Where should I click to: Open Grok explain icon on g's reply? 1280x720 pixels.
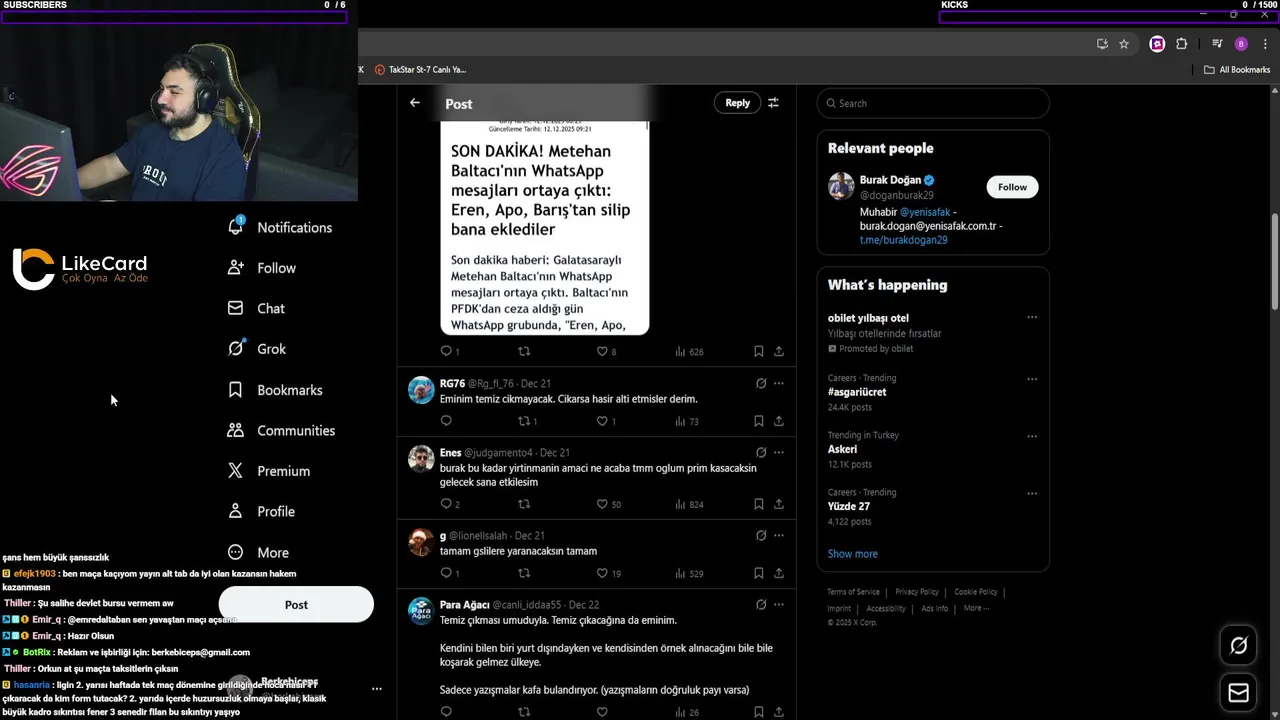pos(761,535)
